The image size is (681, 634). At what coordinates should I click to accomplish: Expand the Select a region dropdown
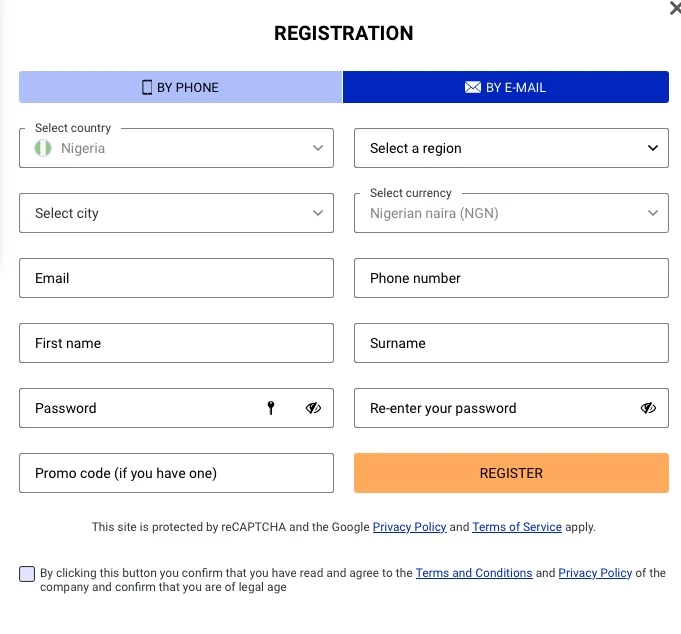(511, 148)
